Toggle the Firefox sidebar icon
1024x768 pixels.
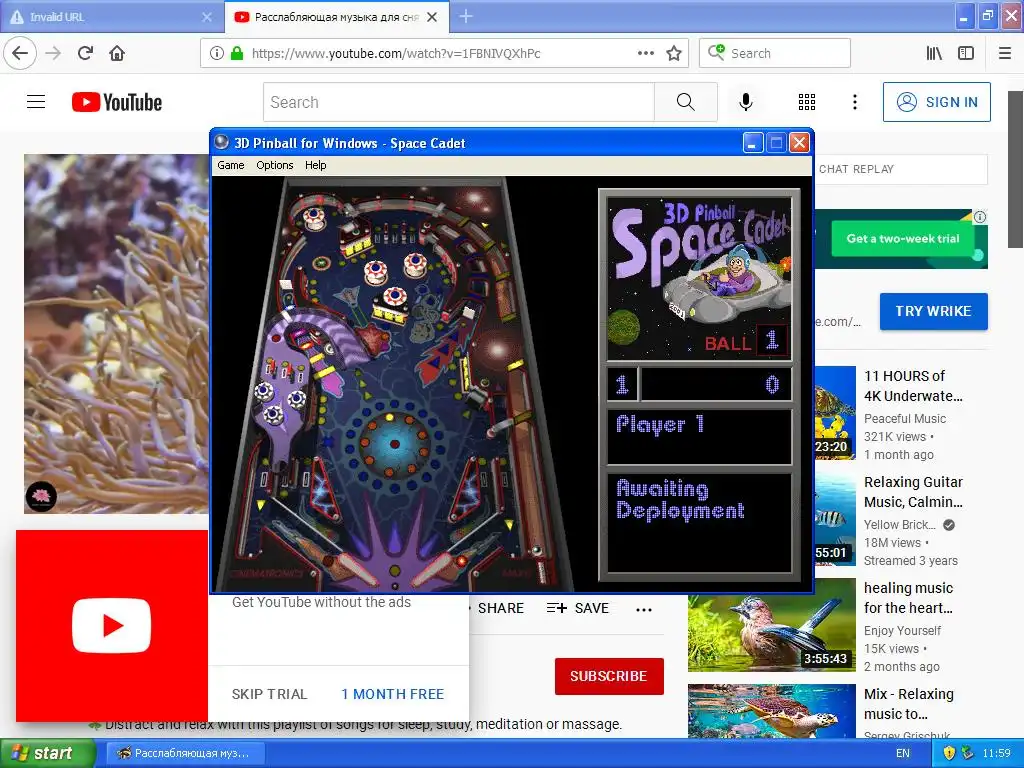point(966,53)
